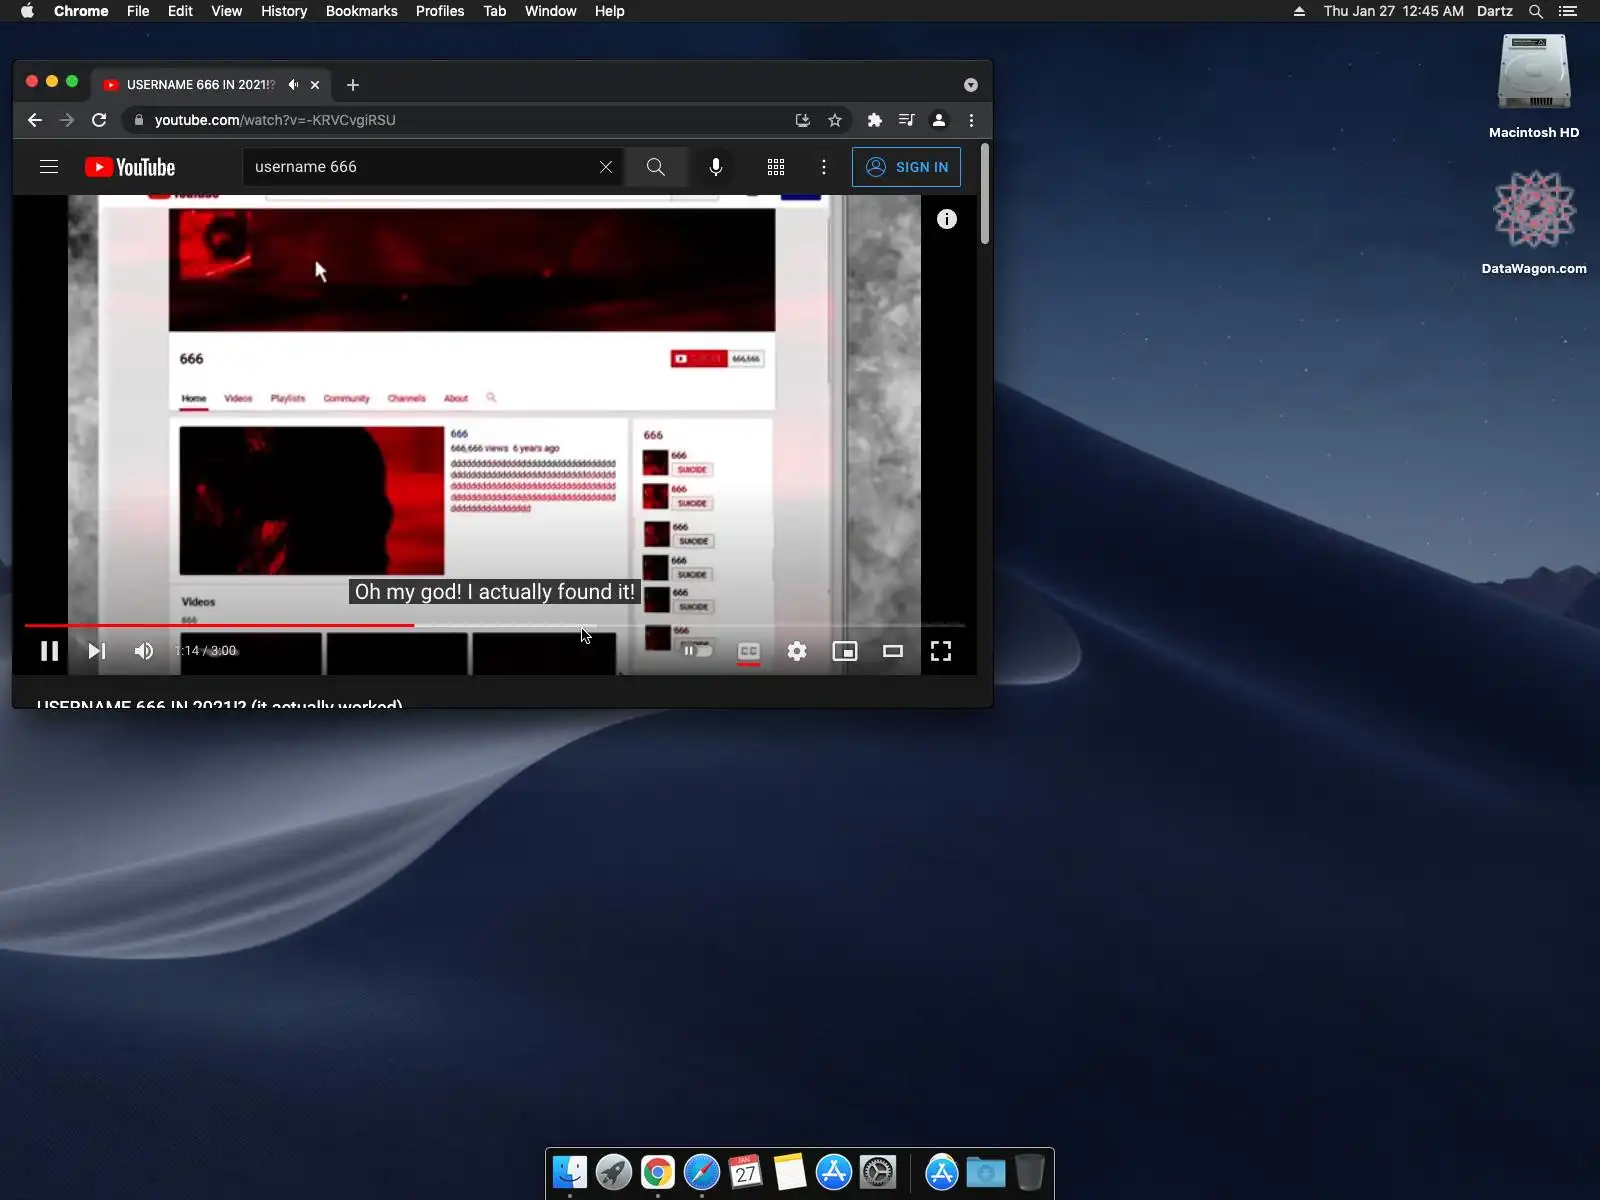
Task: Toggle the autoplay switch in player
Action: click(x=698, y=651)
